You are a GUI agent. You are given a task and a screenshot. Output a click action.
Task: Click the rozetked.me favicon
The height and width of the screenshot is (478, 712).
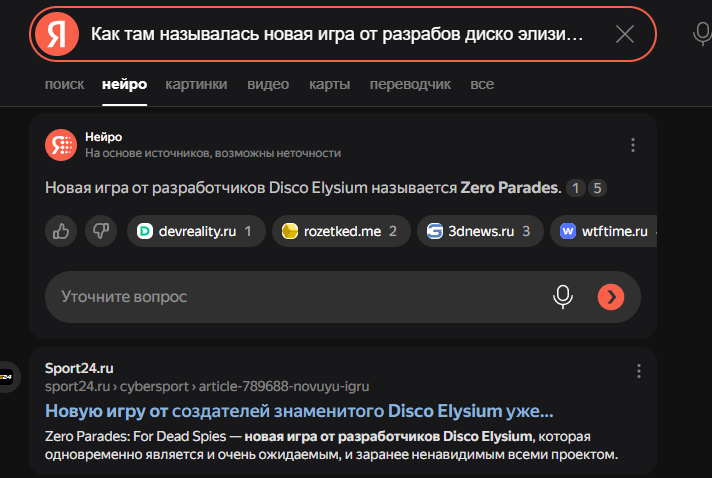tap(290, 231)
